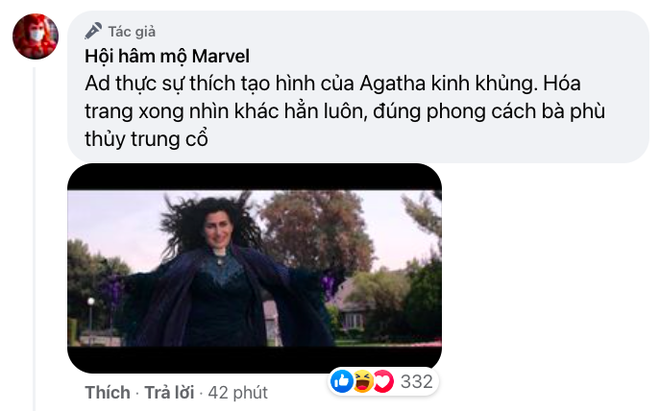The image size is (660, 411).
Task: Click the gray comment text bubble
Action: pyautogui.click(x=358, y=87)
